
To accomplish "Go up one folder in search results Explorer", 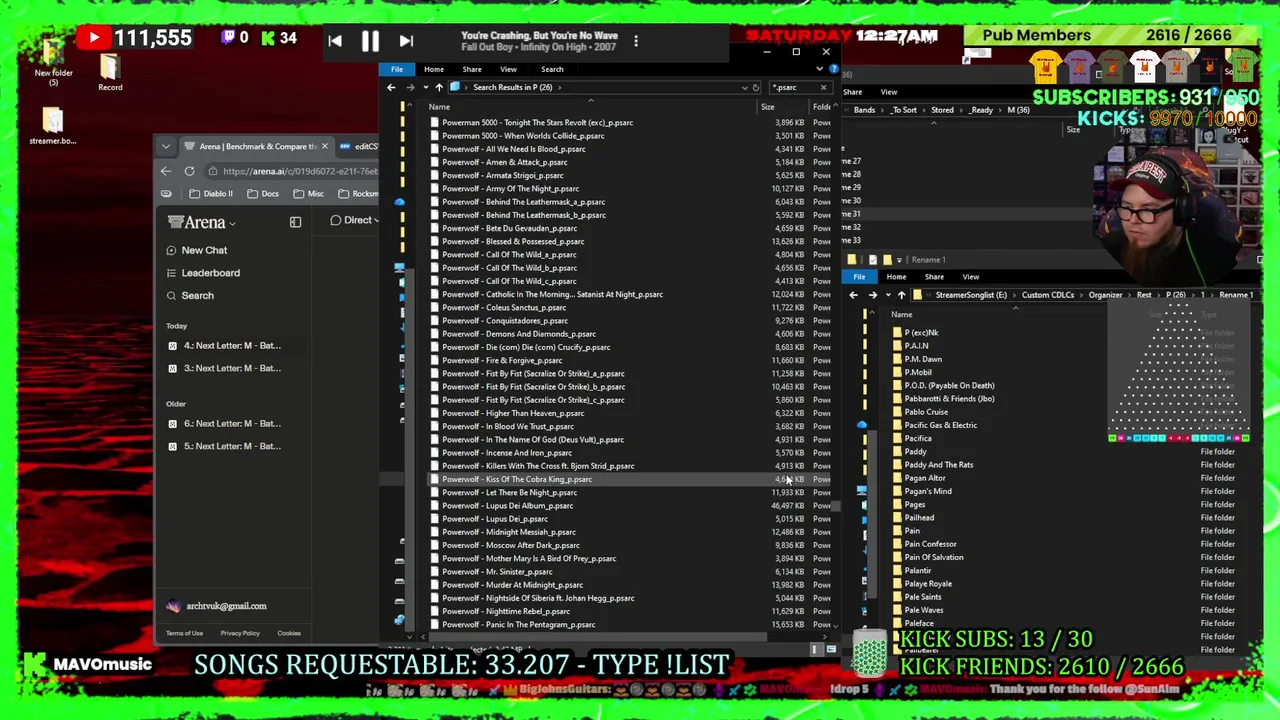I will [438, 87].
